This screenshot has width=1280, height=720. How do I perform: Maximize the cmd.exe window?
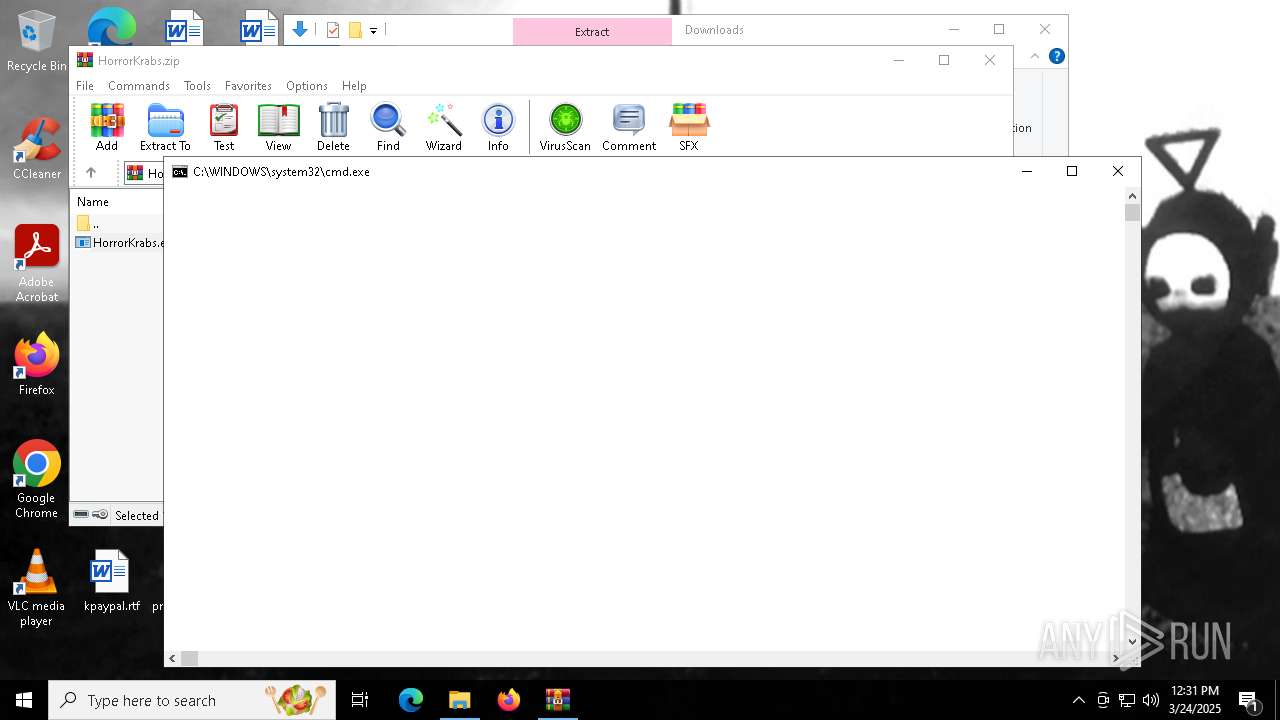(1072, 171)
